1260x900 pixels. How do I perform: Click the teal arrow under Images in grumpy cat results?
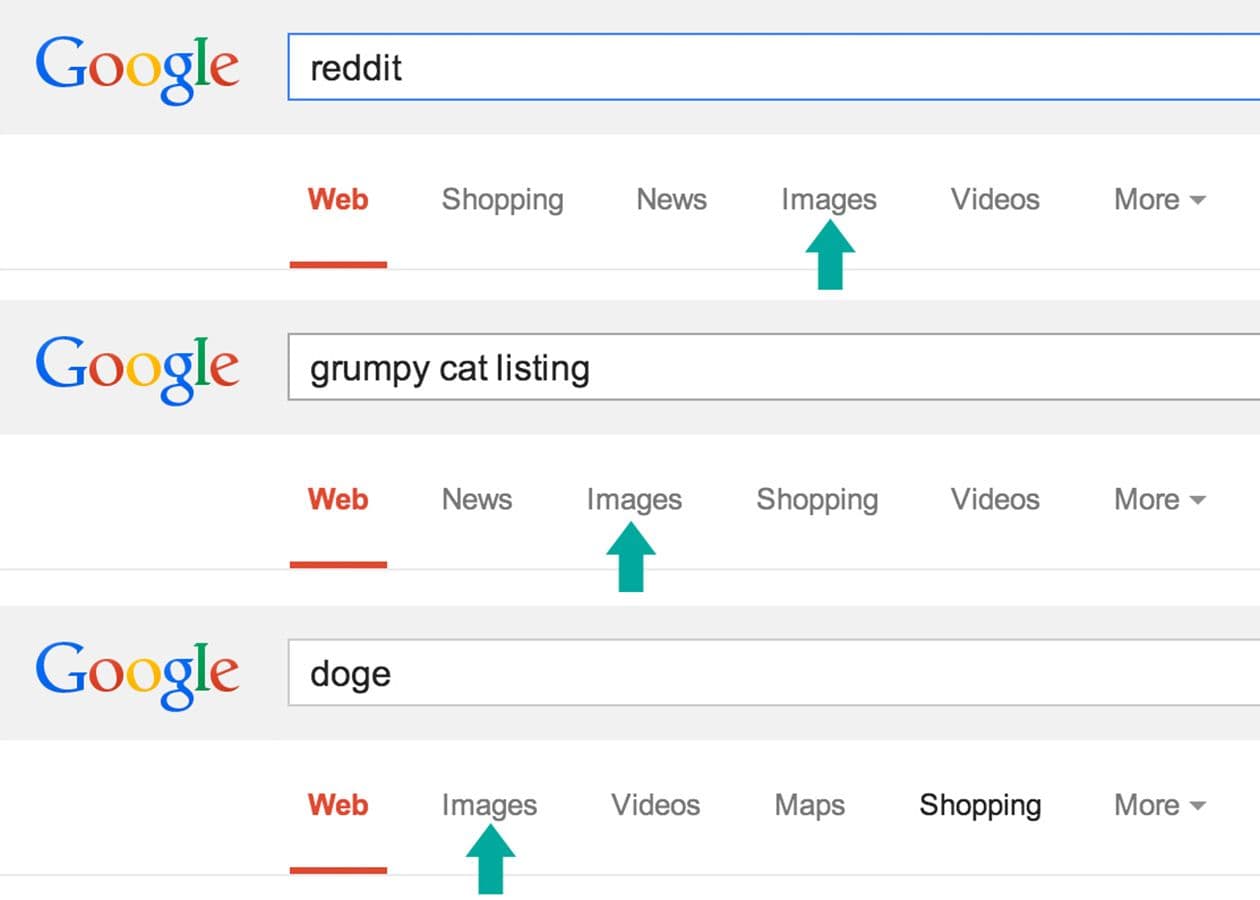click(x=631, y=557)
